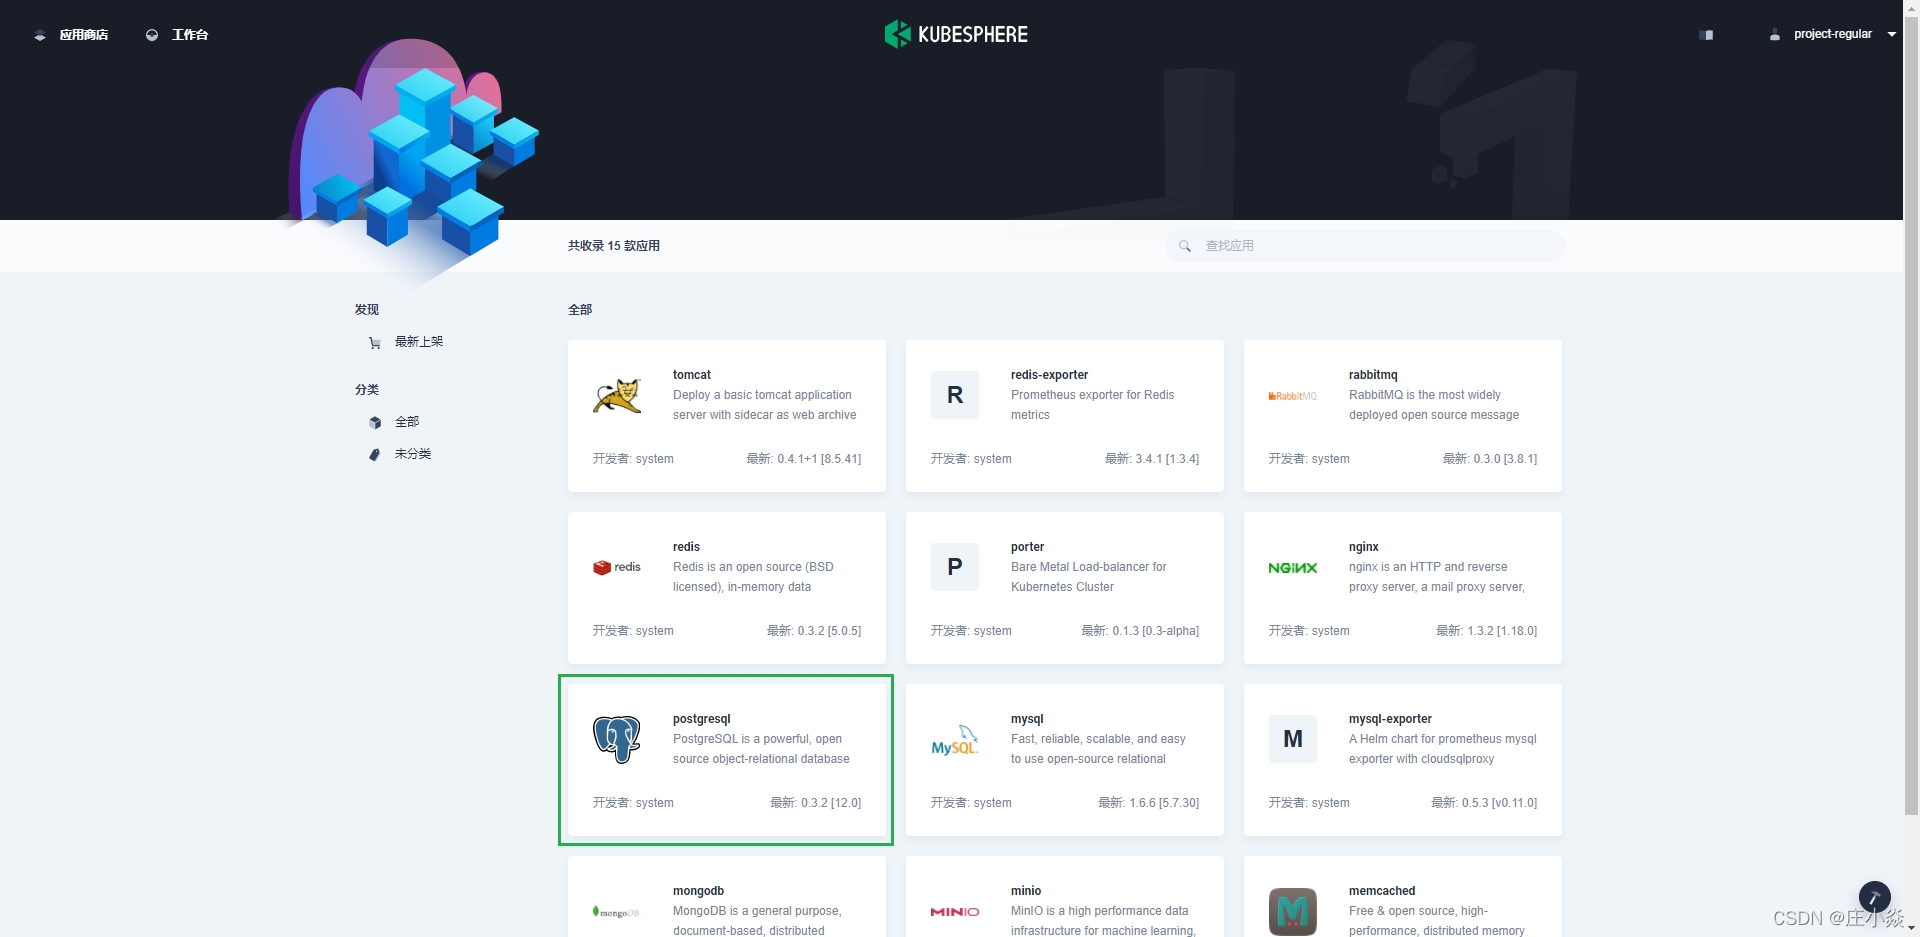
Task: Click the 共收录 15 款应用 count text
Action: 614,246
